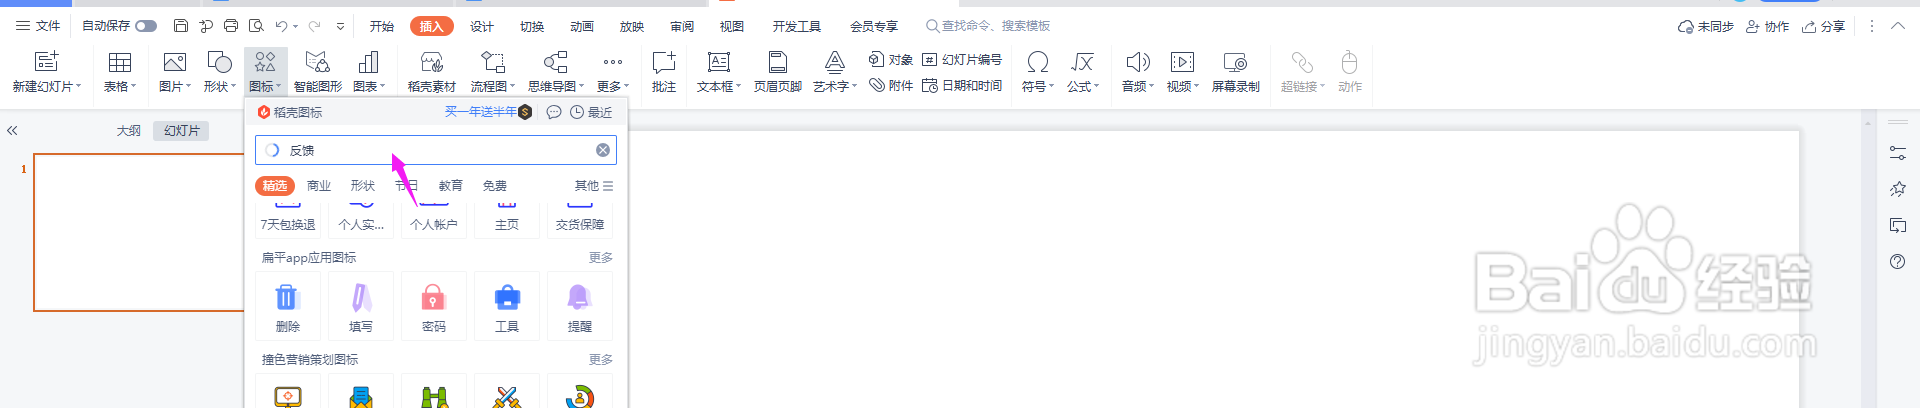Click the 幻灯片编号 slide number button
The height and width of the screenshot is (408, 1920).
pos(962,60)
